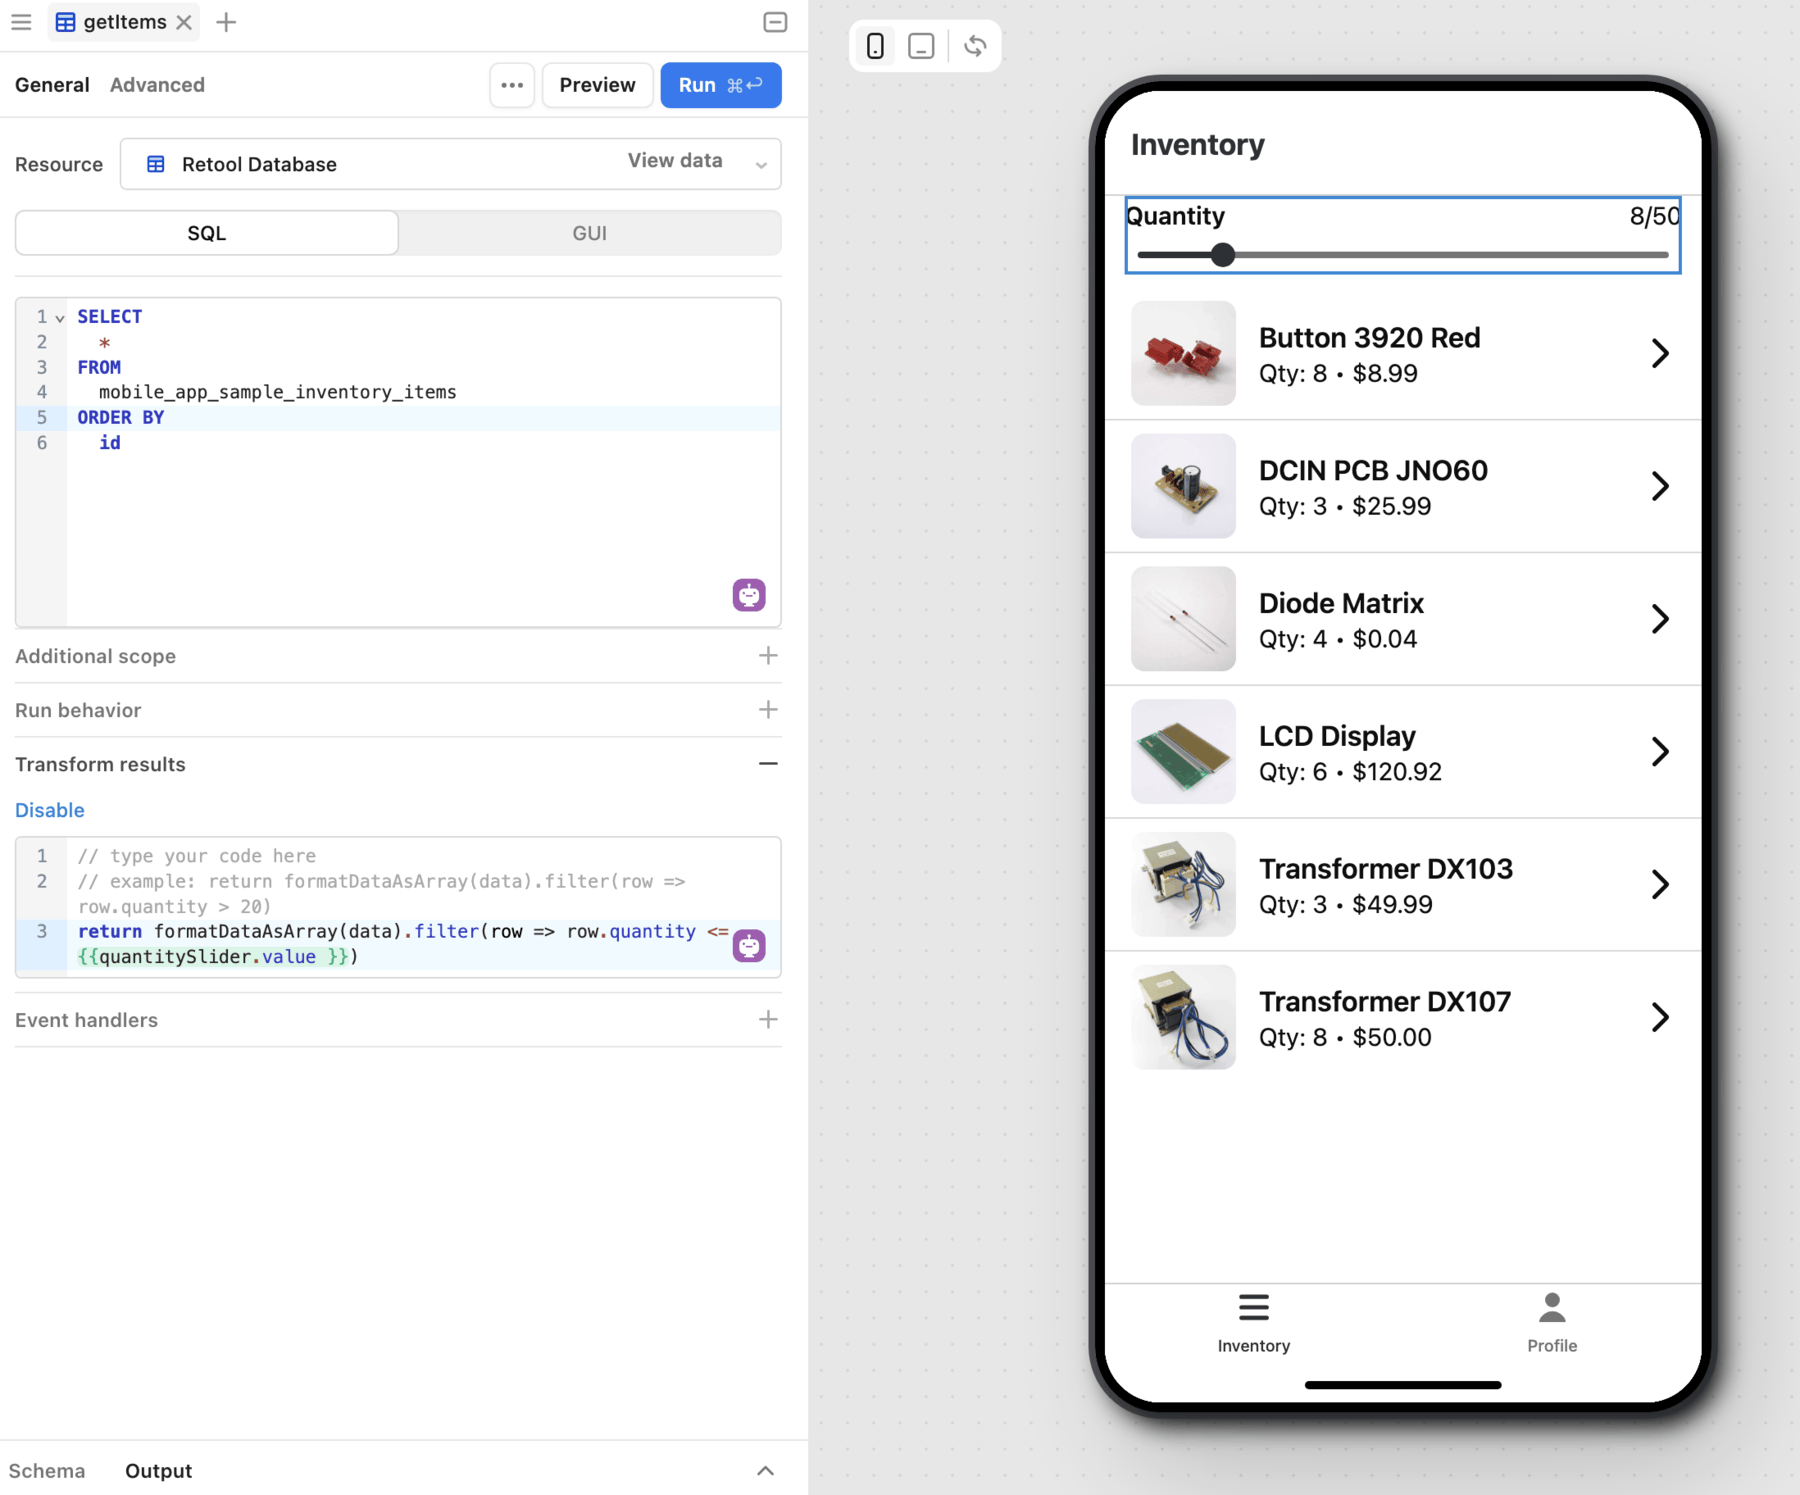Click the Diode Matrix thumbnail
The height and width of the screenshot is (1495, 1800).
[x=1183, y=619]
